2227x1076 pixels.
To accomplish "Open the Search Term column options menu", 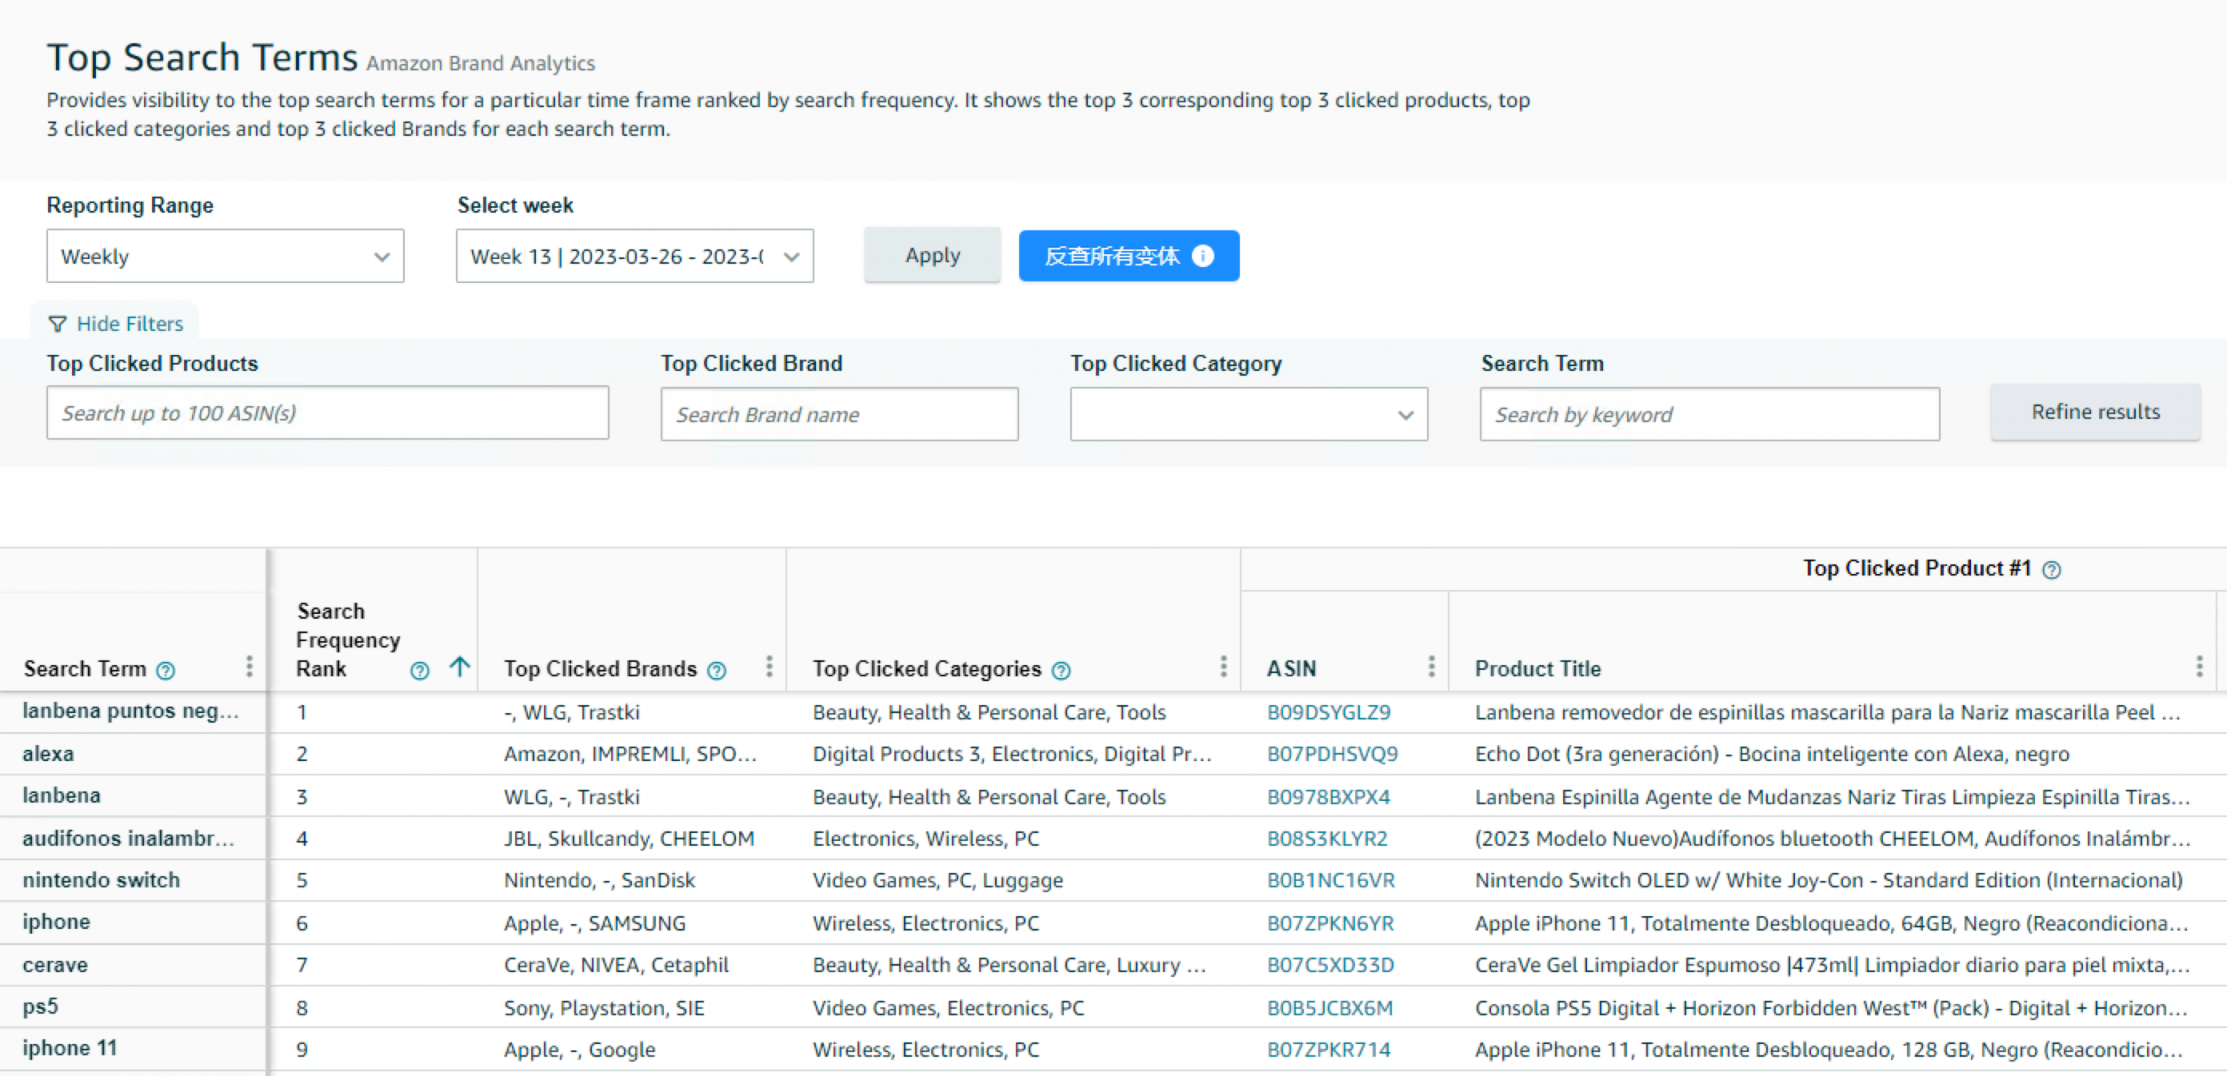I will coord(249,667).
